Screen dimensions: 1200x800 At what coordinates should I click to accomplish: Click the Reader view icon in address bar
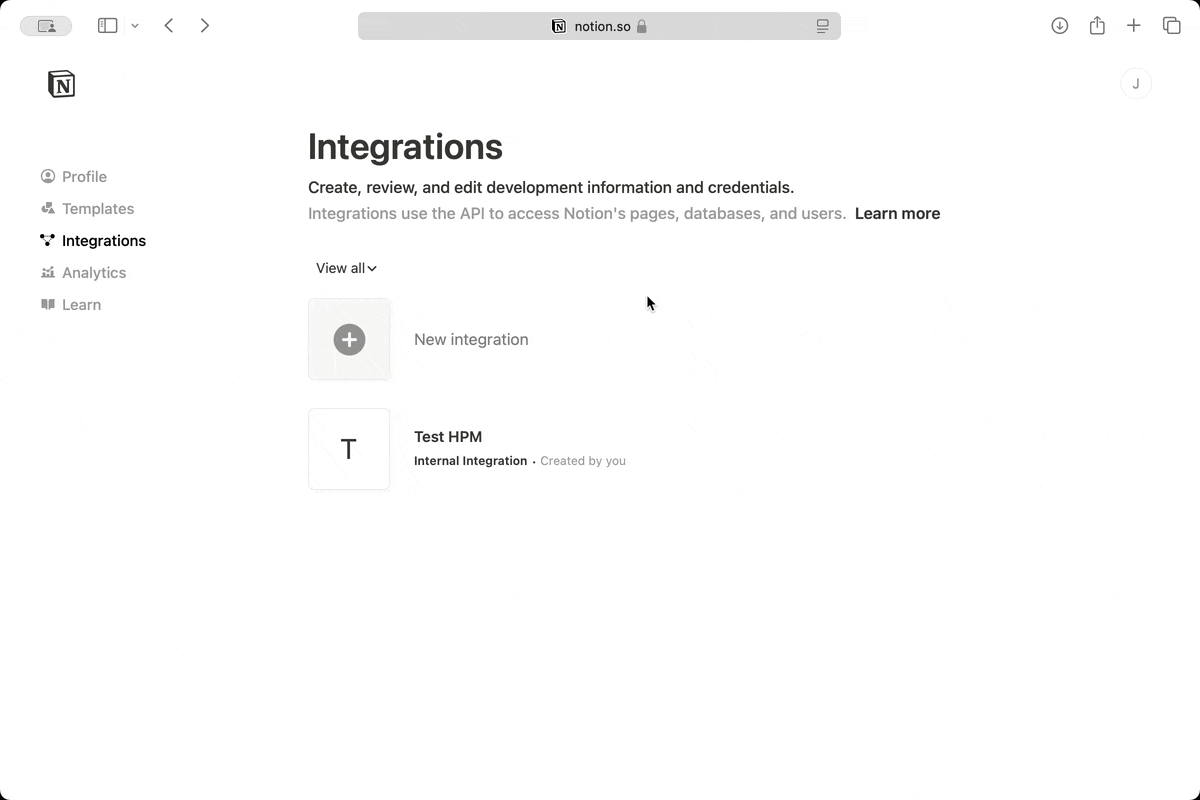pyautogui.click(x=822, y=26)
